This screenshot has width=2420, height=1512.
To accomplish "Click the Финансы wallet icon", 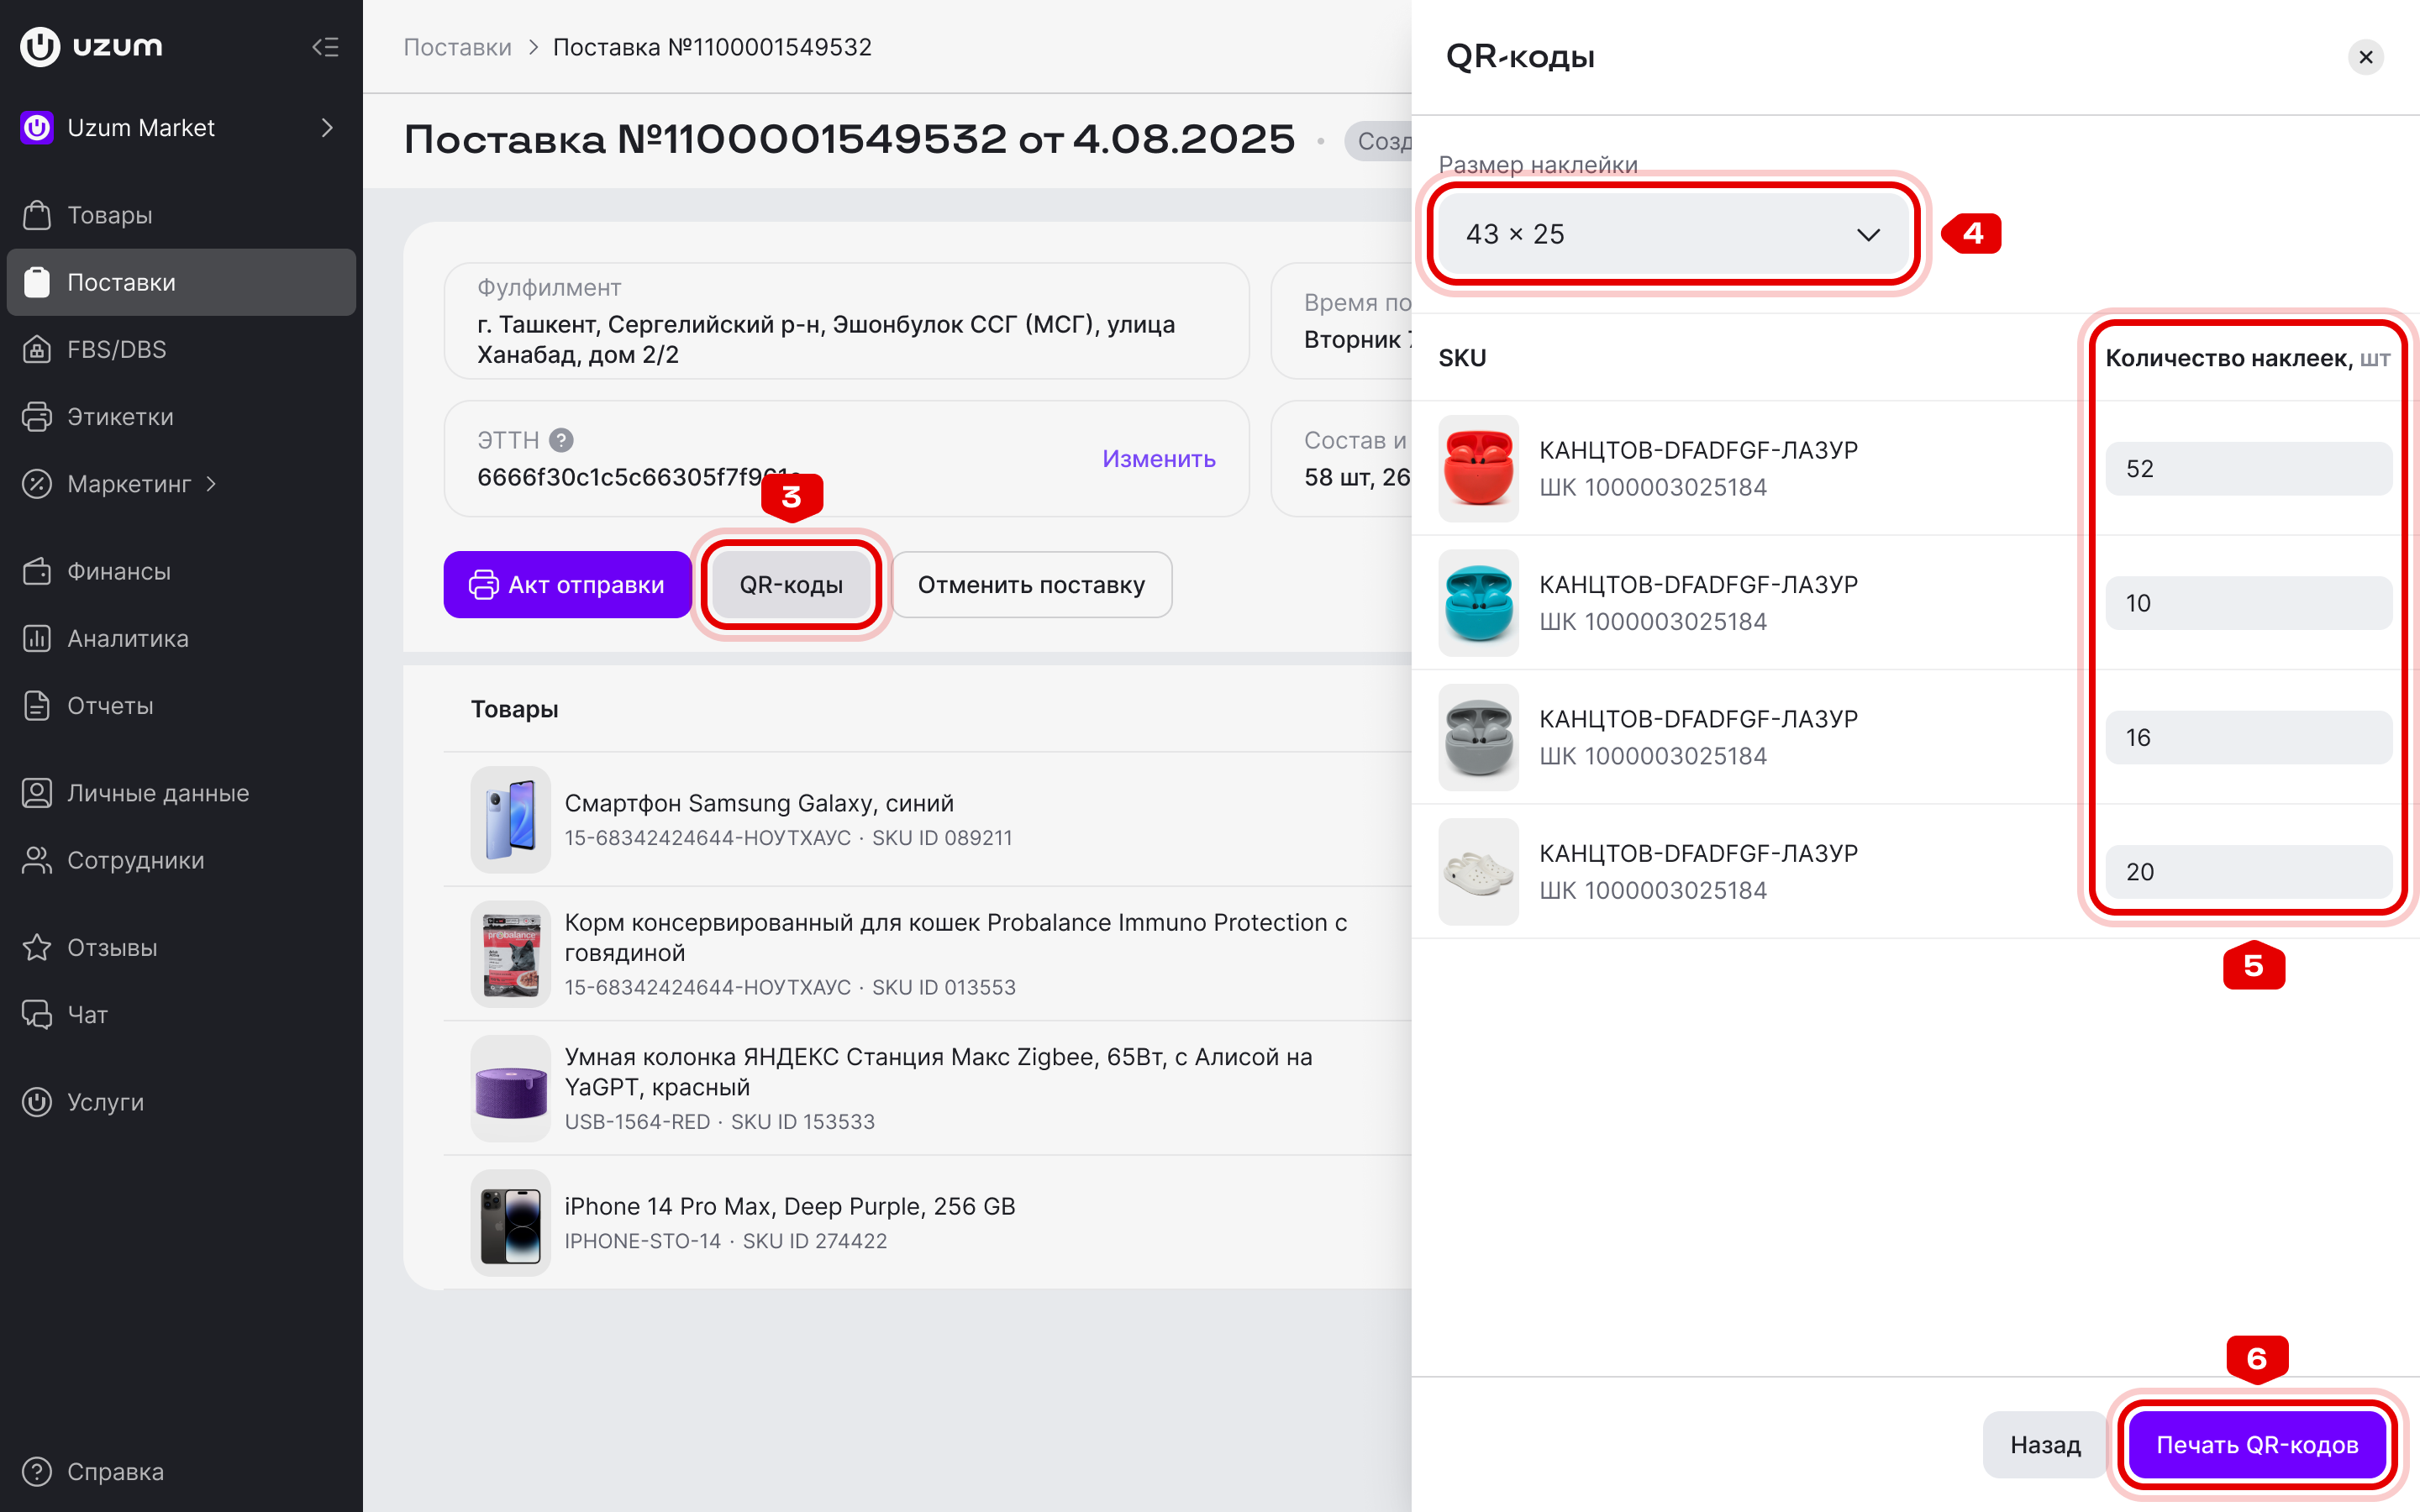I will (x=37, y=571).
